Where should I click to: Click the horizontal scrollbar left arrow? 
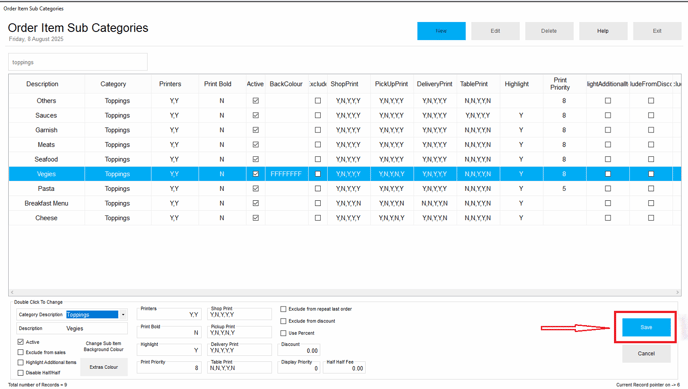12,292
